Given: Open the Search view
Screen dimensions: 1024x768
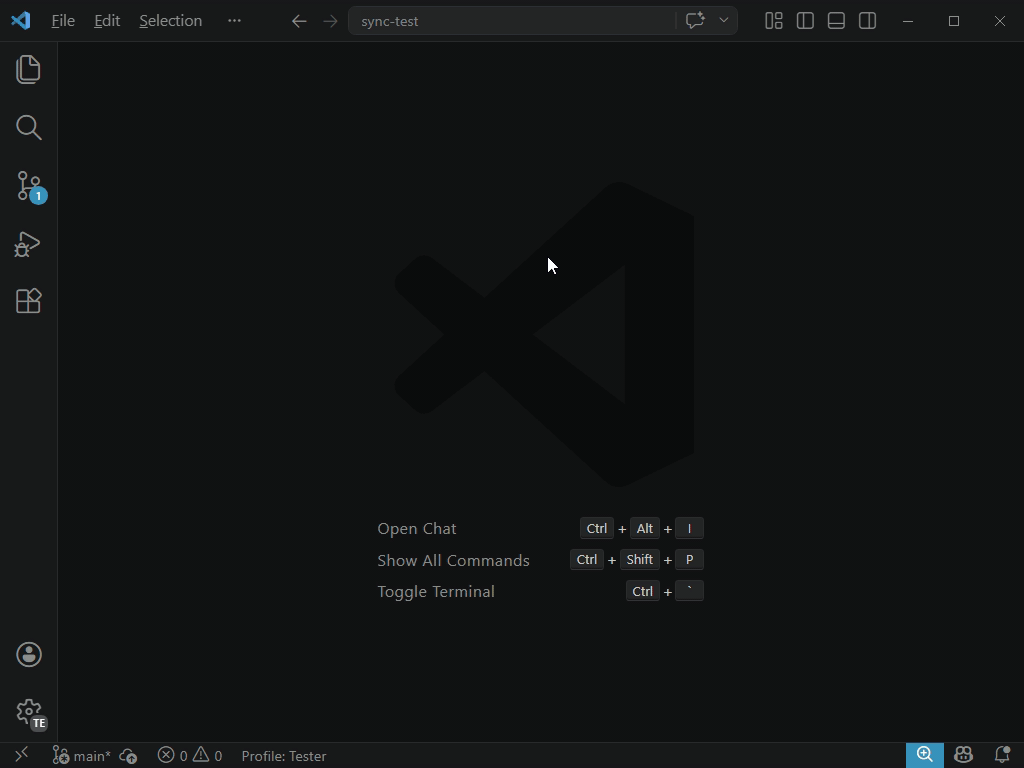Looking at the screenshot, I should pos(28,127).
